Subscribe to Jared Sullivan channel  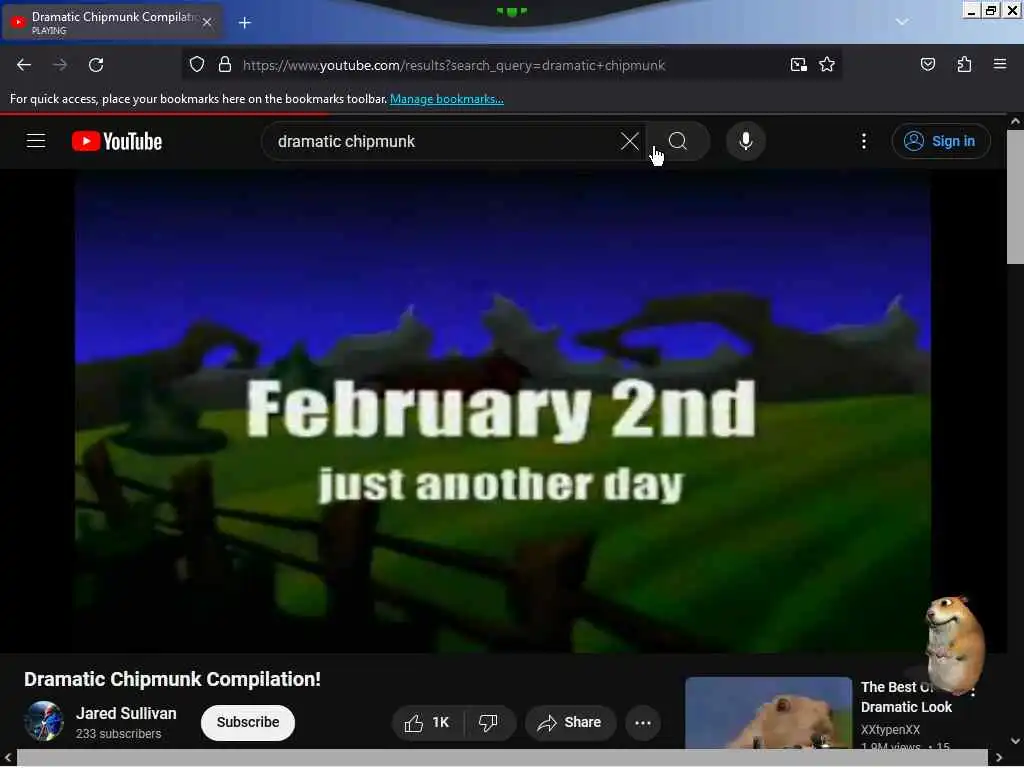point(248,722)
